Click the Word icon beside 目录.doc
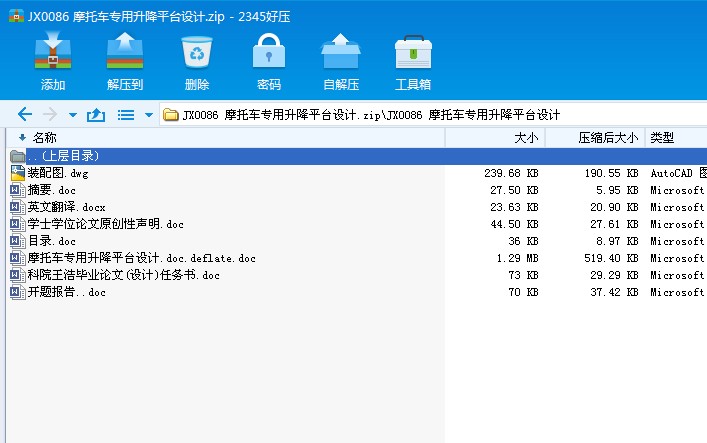The image size is (707, 443). (18, 241)
